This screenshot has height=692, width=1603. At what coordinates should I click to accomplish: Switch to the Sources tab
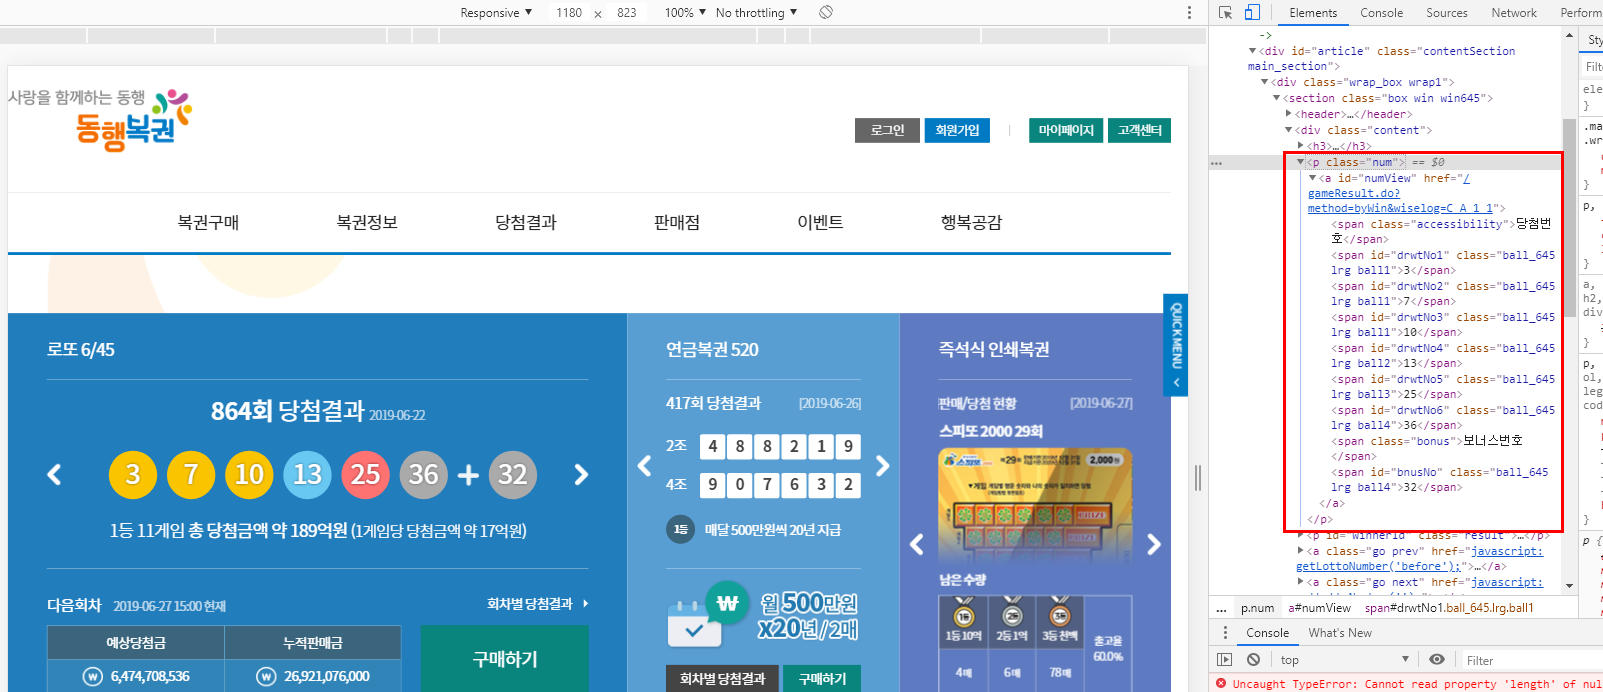pyautogui.click(x=1447, y=13)
